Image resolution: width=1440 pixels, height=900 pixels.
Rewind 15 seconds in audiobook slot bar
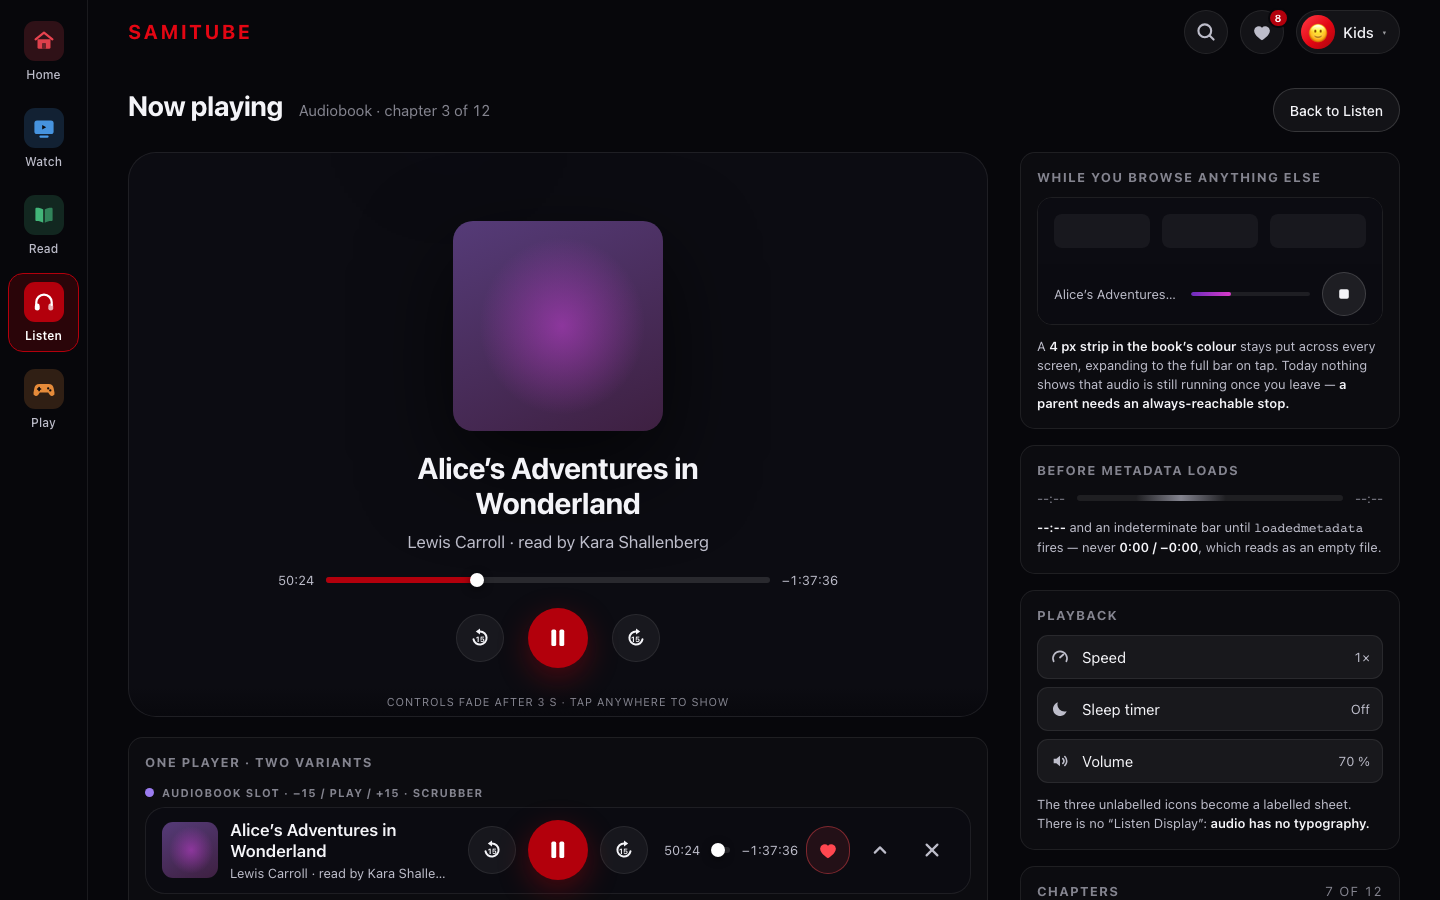pyautogui.click(x=492, y=850)
